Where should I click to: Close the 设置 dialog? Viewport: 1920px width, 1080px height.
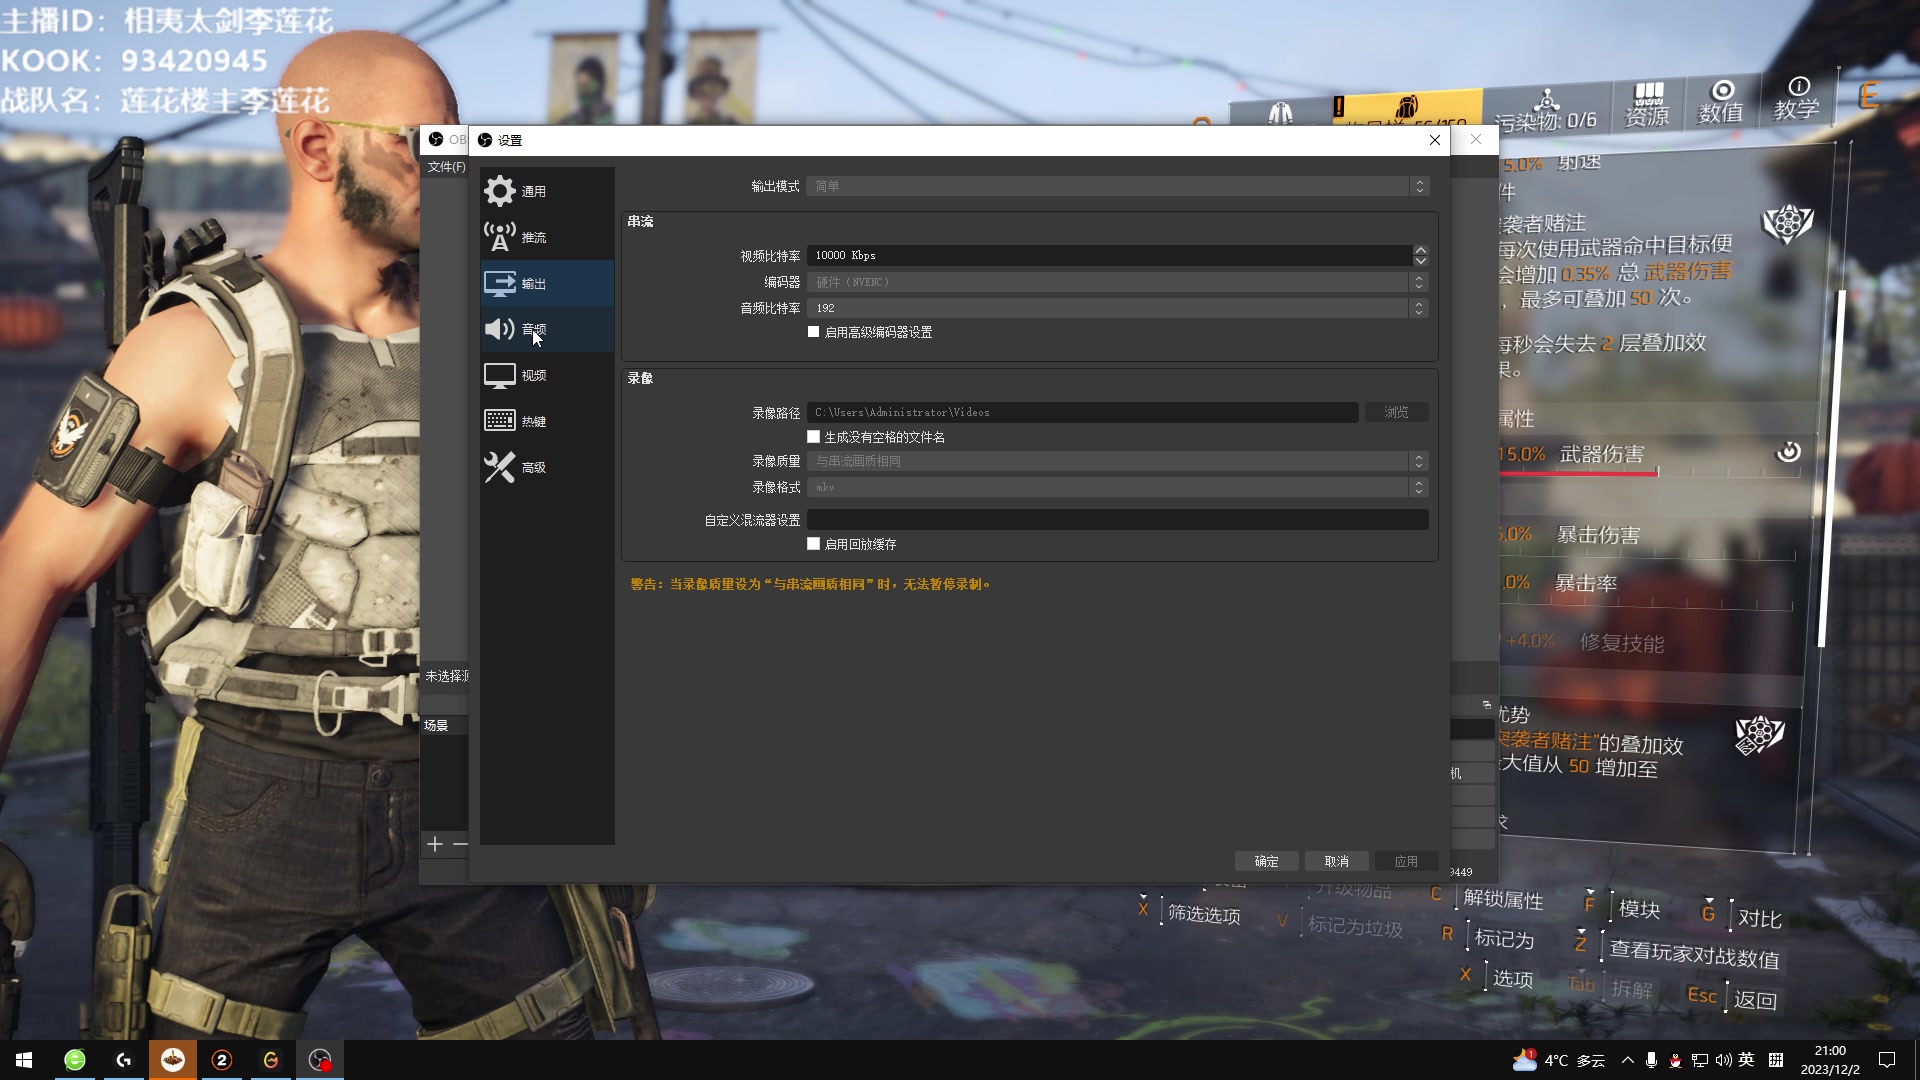point(1435,140)
